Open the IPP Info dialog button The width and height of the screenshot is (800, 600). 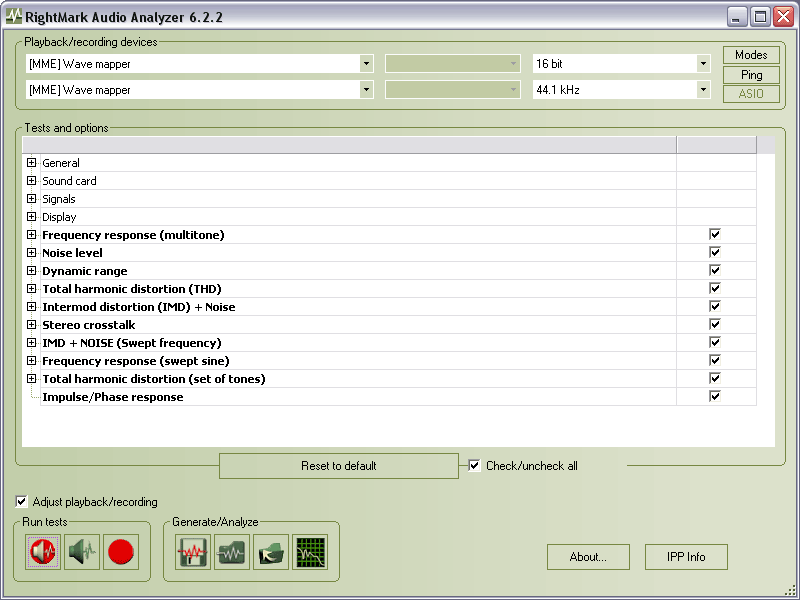click(x=685, y=557)
